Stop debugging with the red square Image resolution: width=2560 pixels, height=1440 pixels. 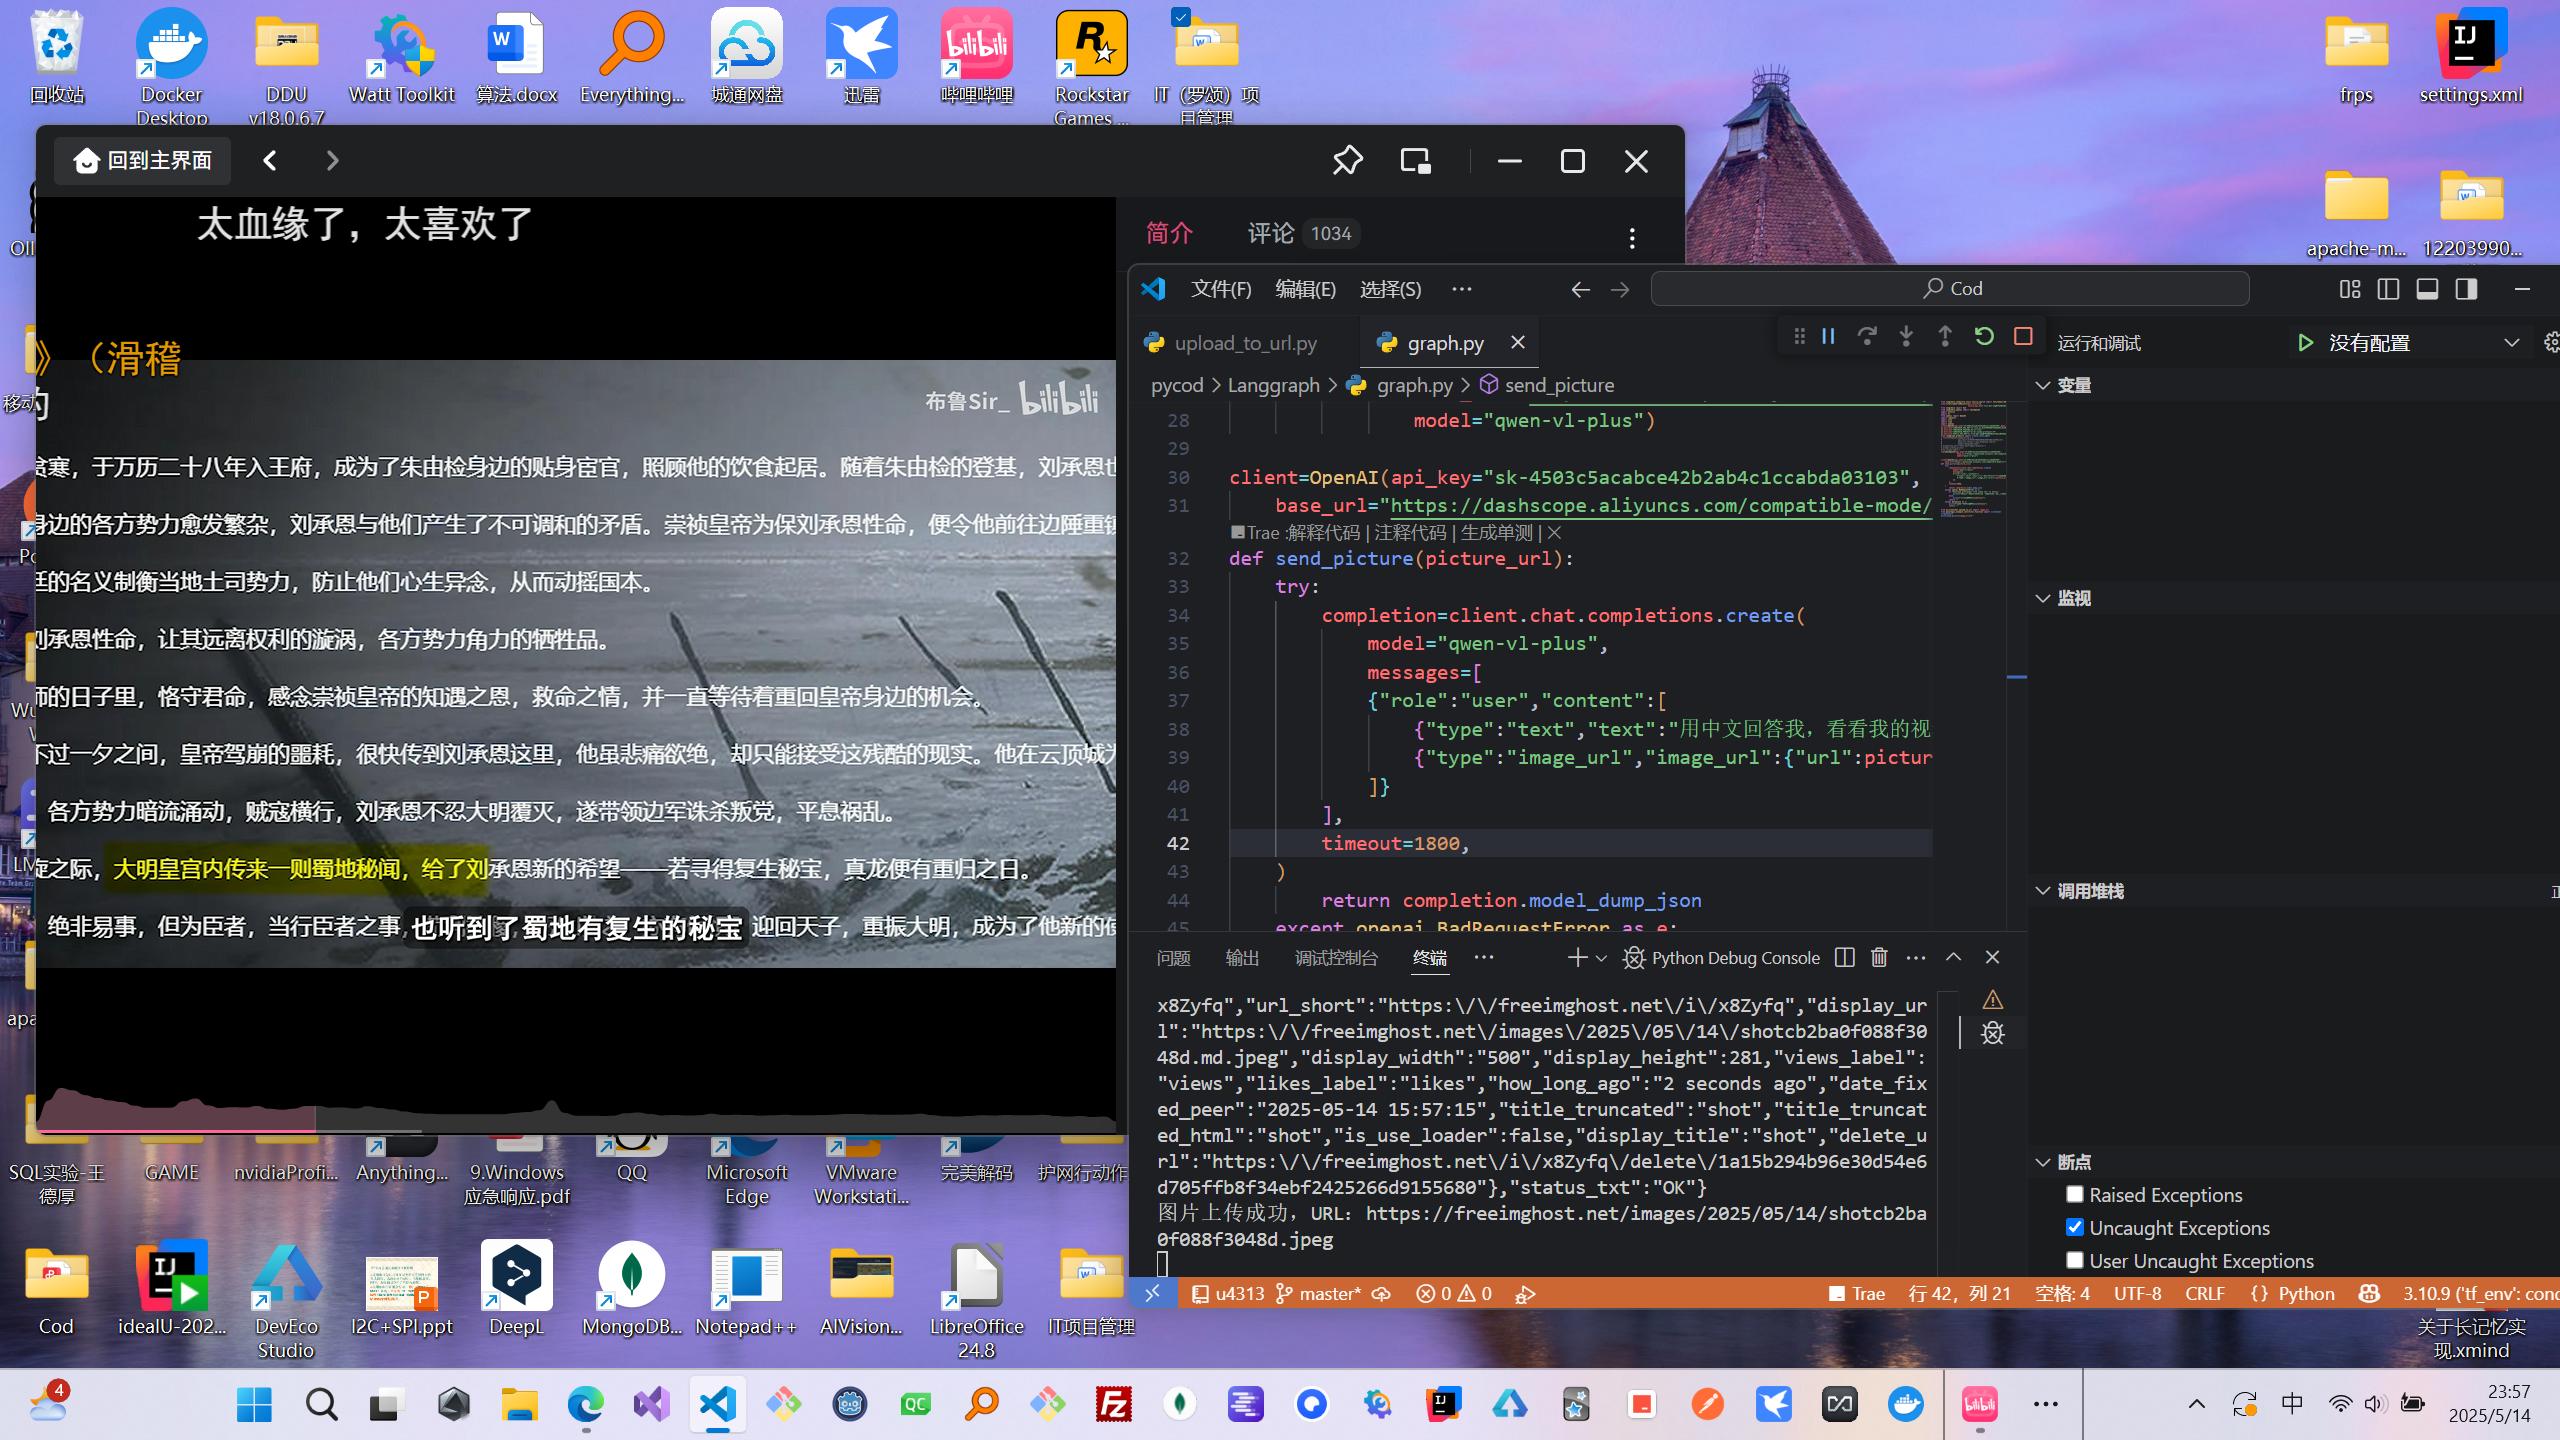2023,337
